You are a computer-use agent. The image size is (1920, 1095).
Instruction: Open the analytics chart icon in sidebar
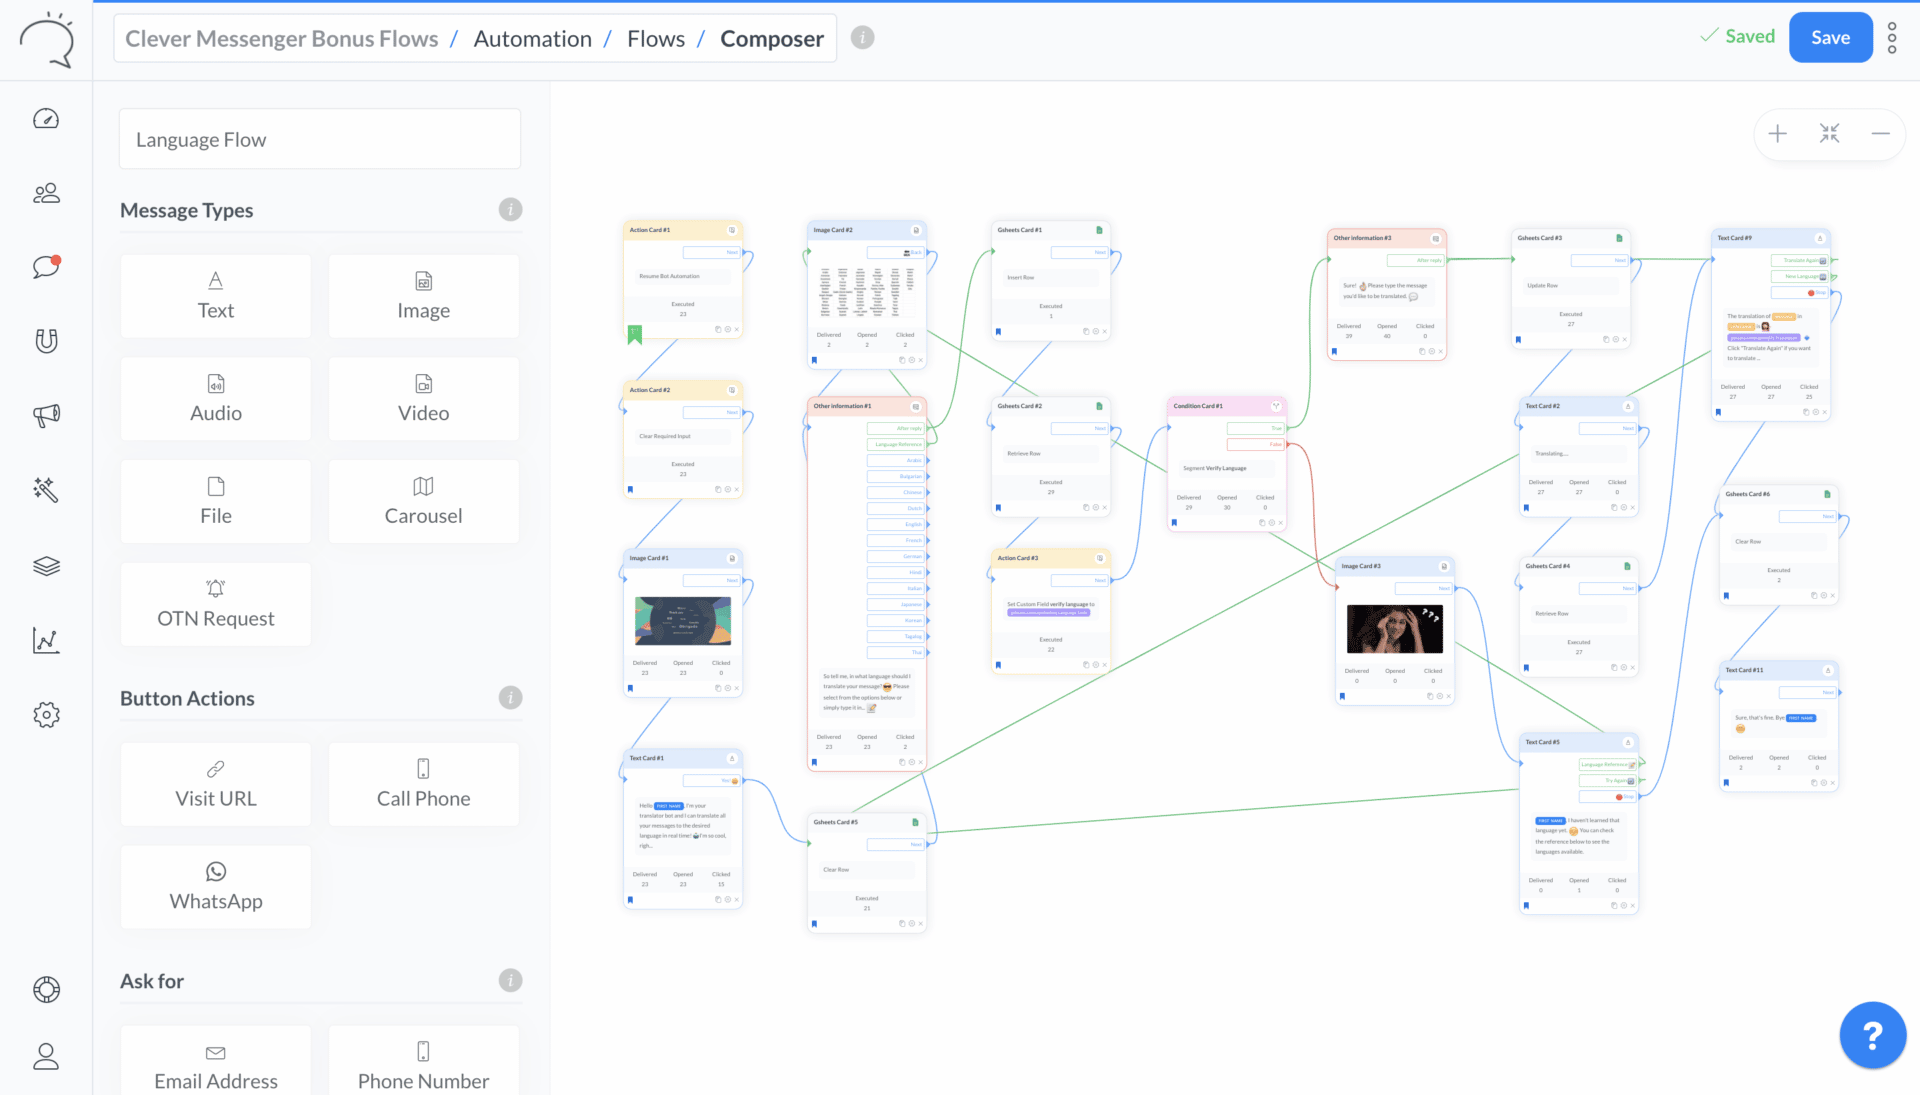click(x=46, y=640)
